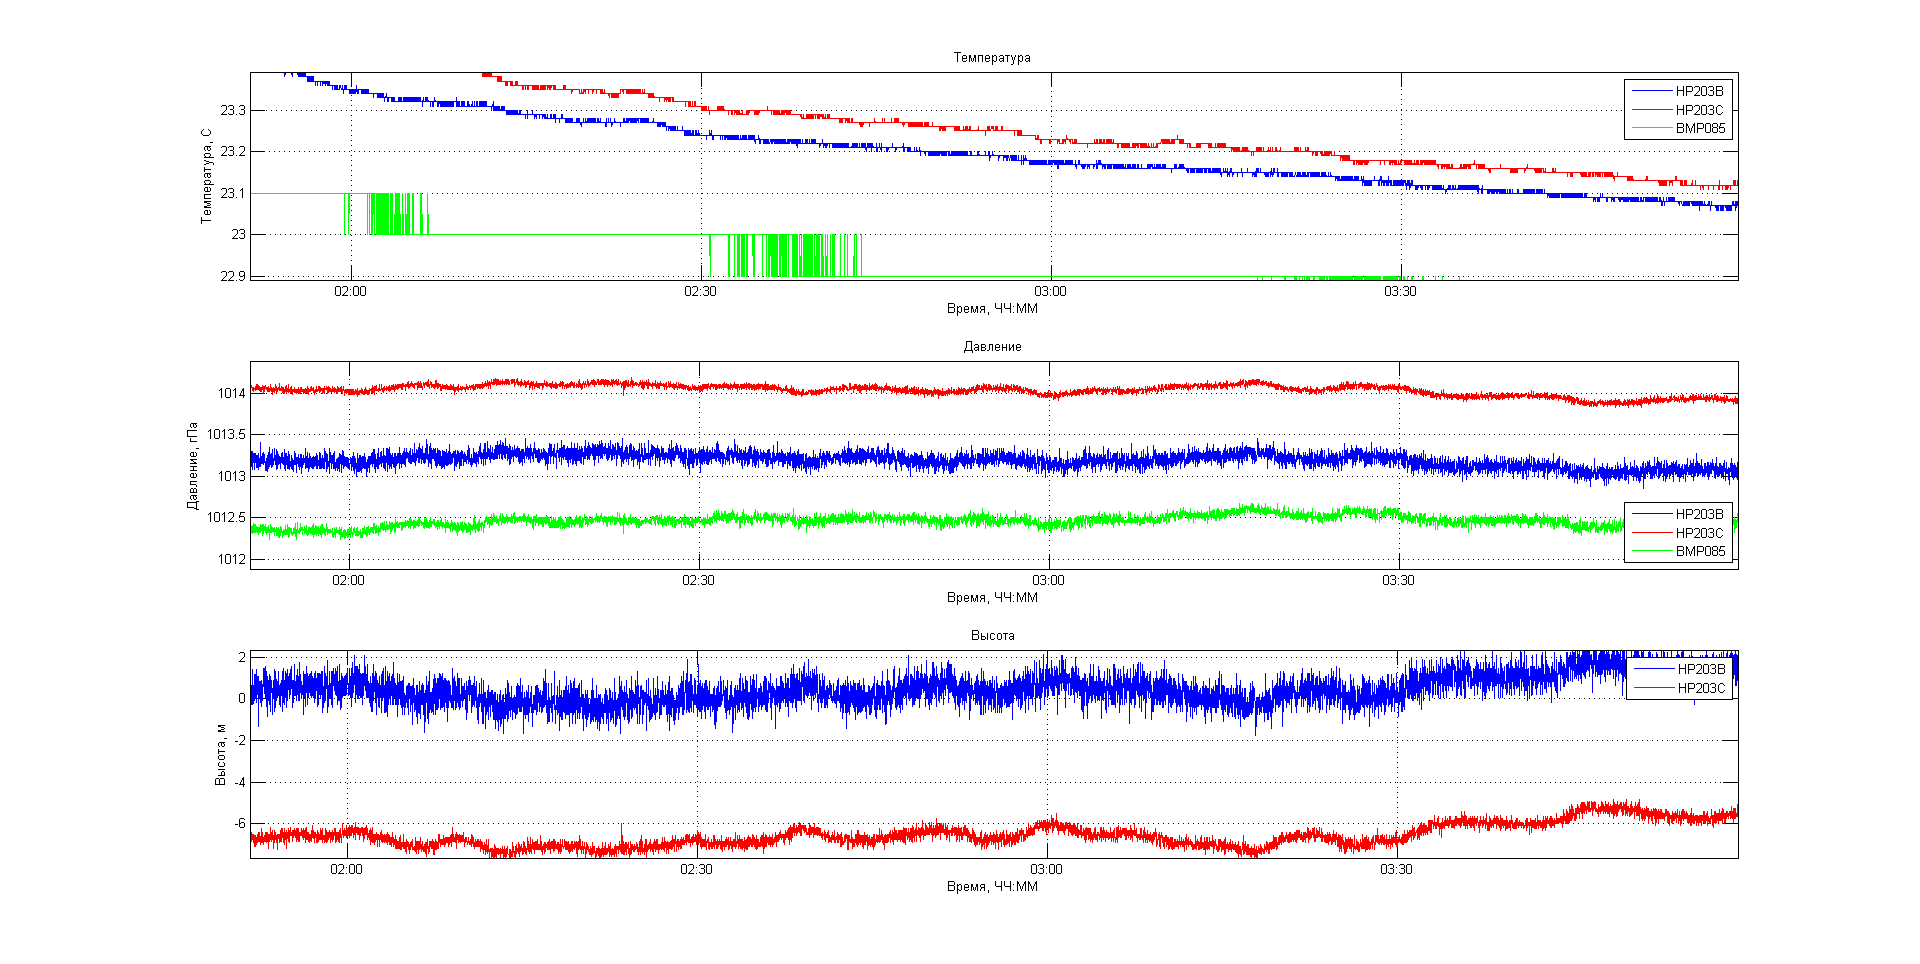Select the 03:30 time tick under Температура plot
Viewport: 1920px width, 964px height.
point(1400,292)
